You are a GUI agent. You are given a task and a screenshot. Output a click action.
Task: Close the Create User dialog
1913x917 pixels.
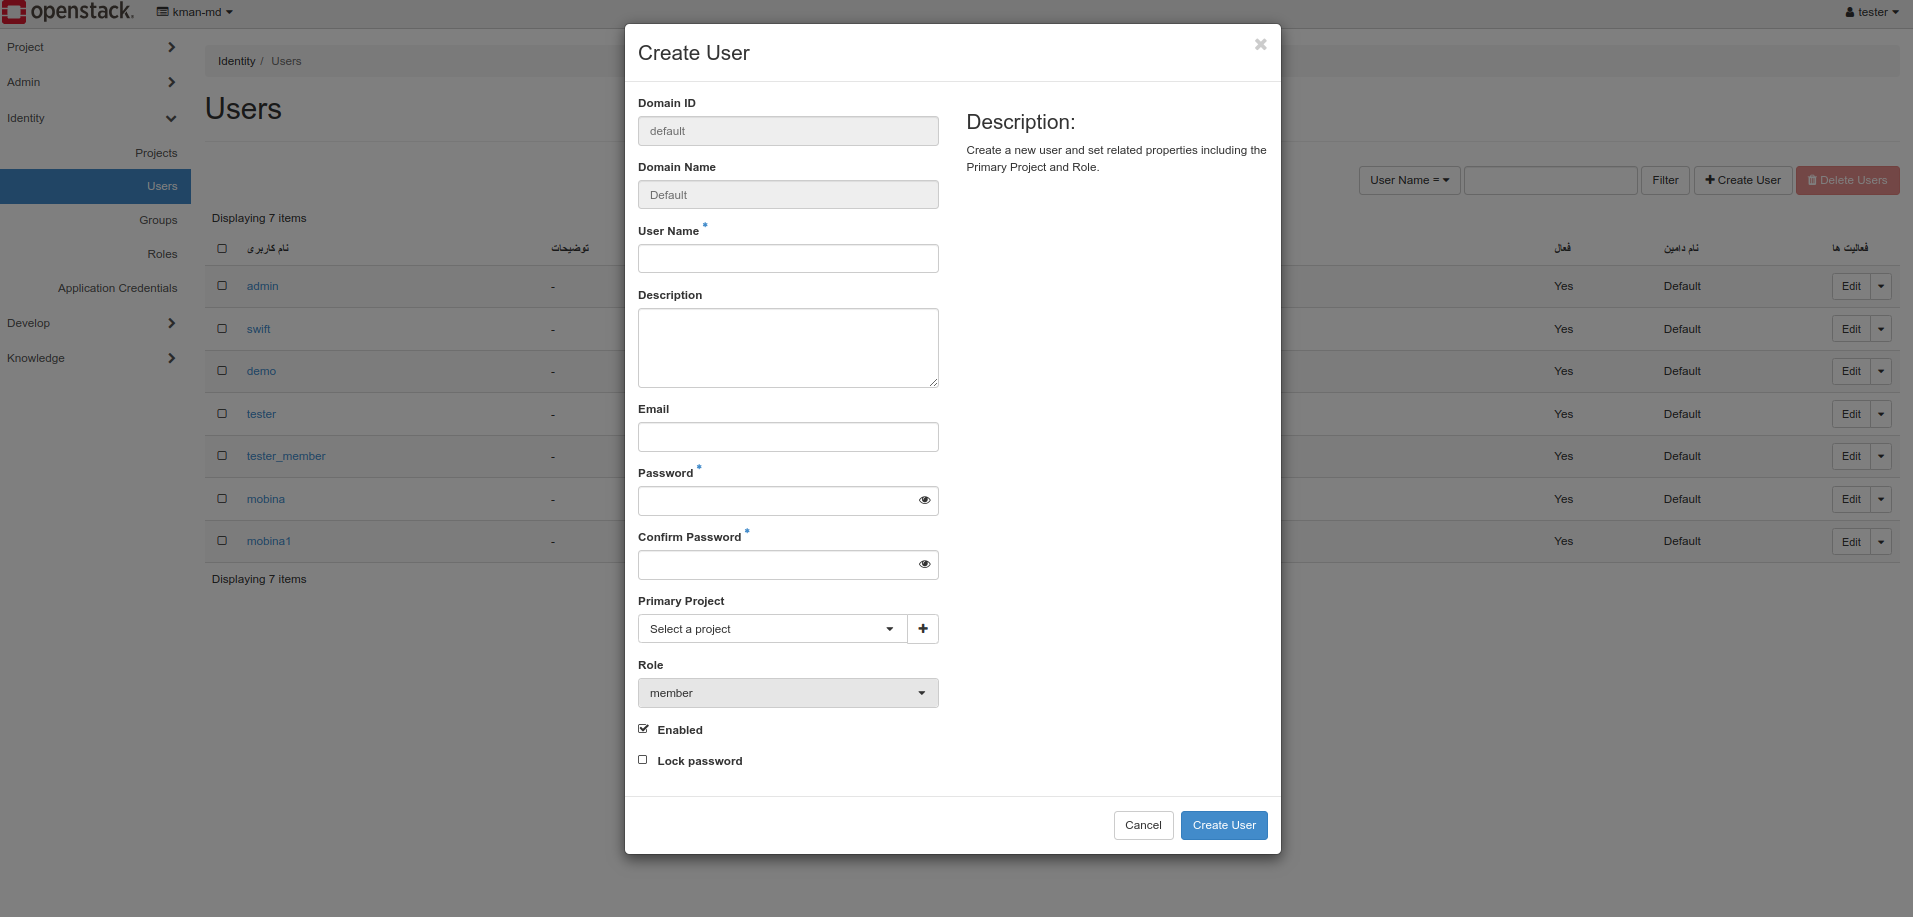1260,44
